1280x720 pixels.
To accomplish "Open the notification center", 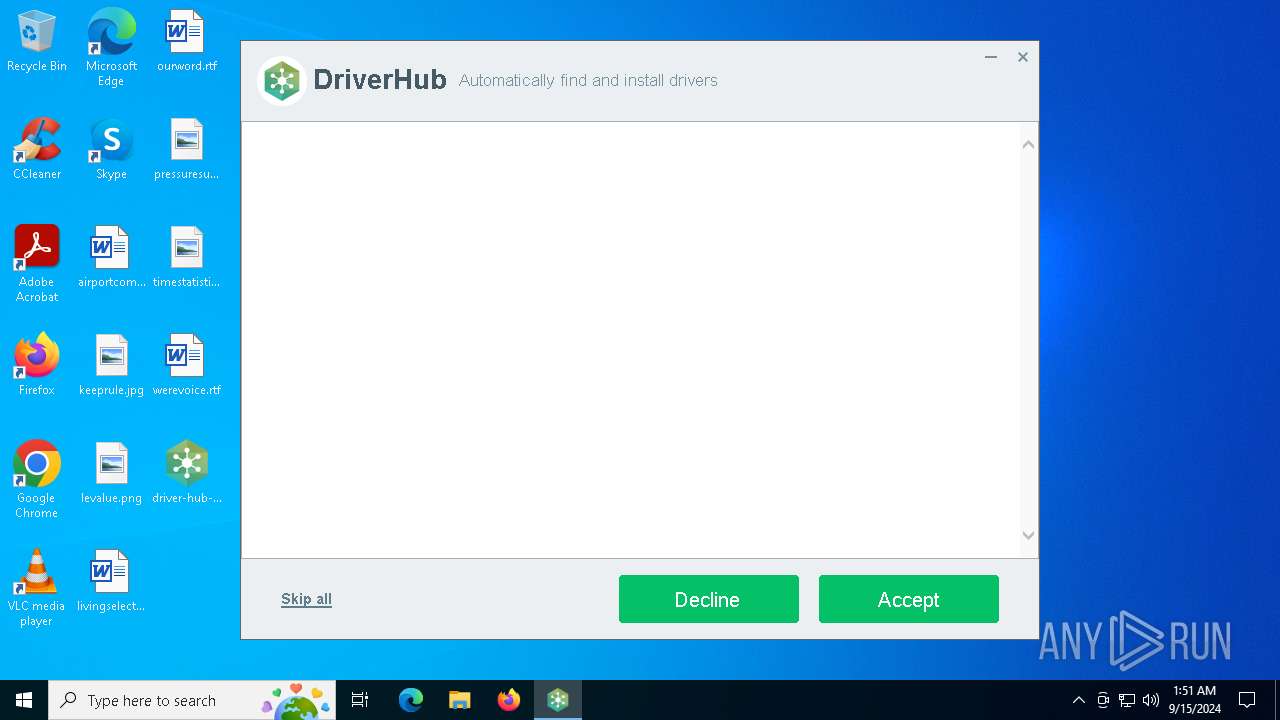I will 1247,700.
